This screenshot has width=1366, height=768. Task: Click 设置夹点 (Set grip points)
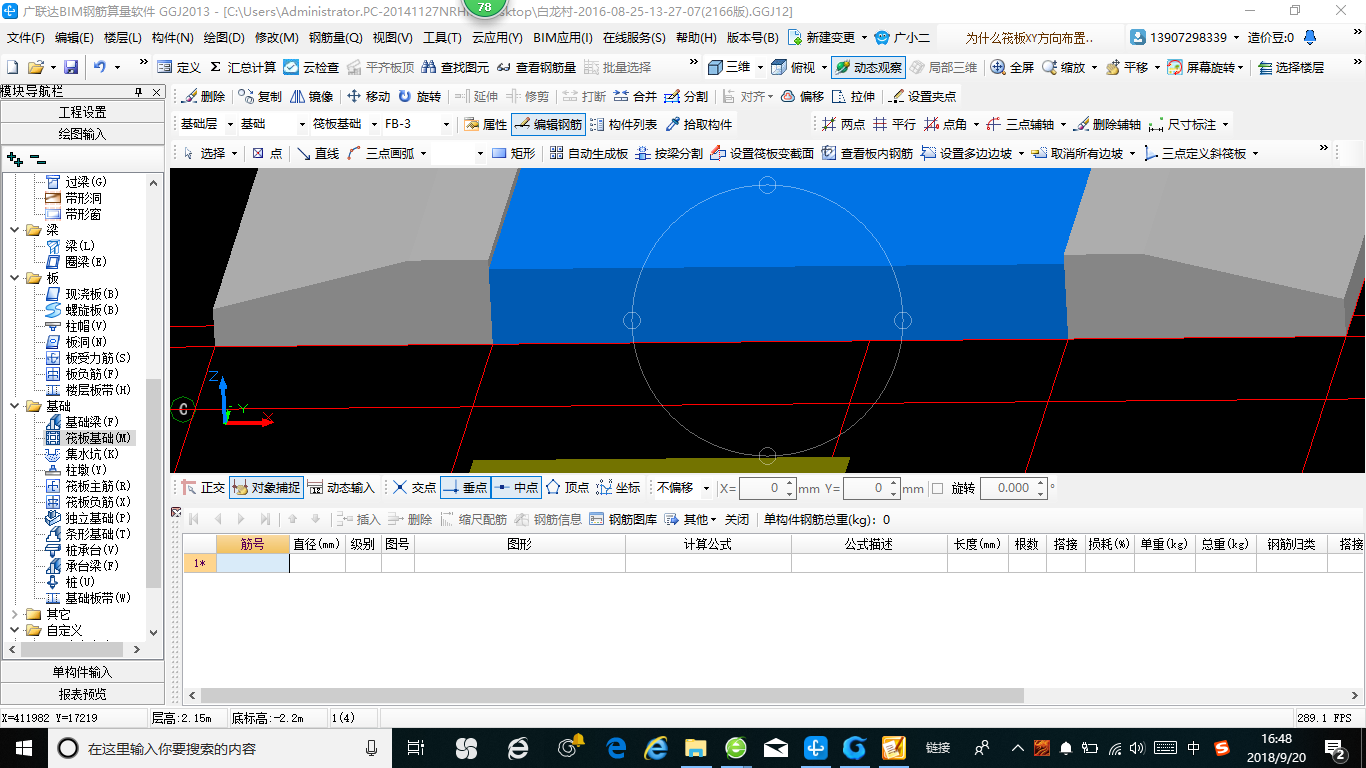coord(922,96)
